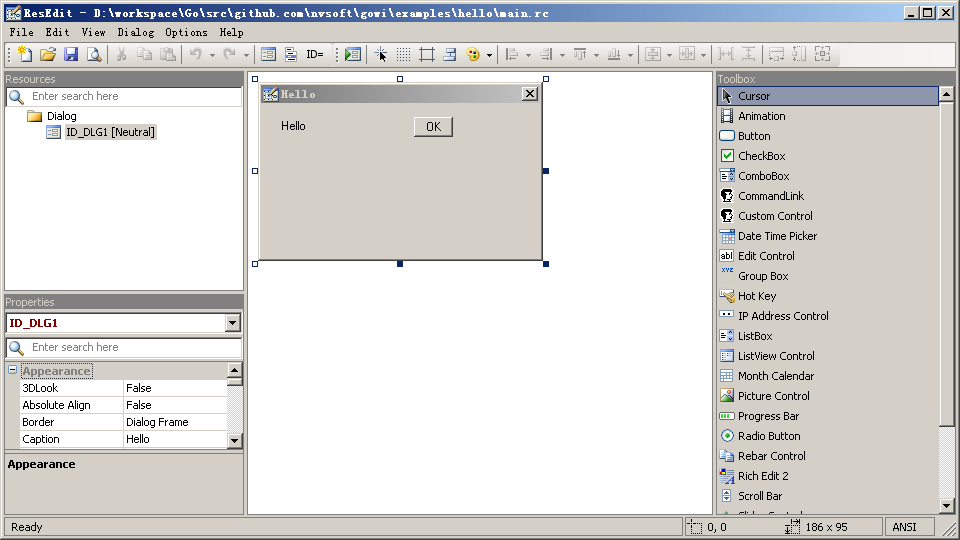Open the color palette dropdown arrow
Screen dimensions: 960x540
(489, 55)
